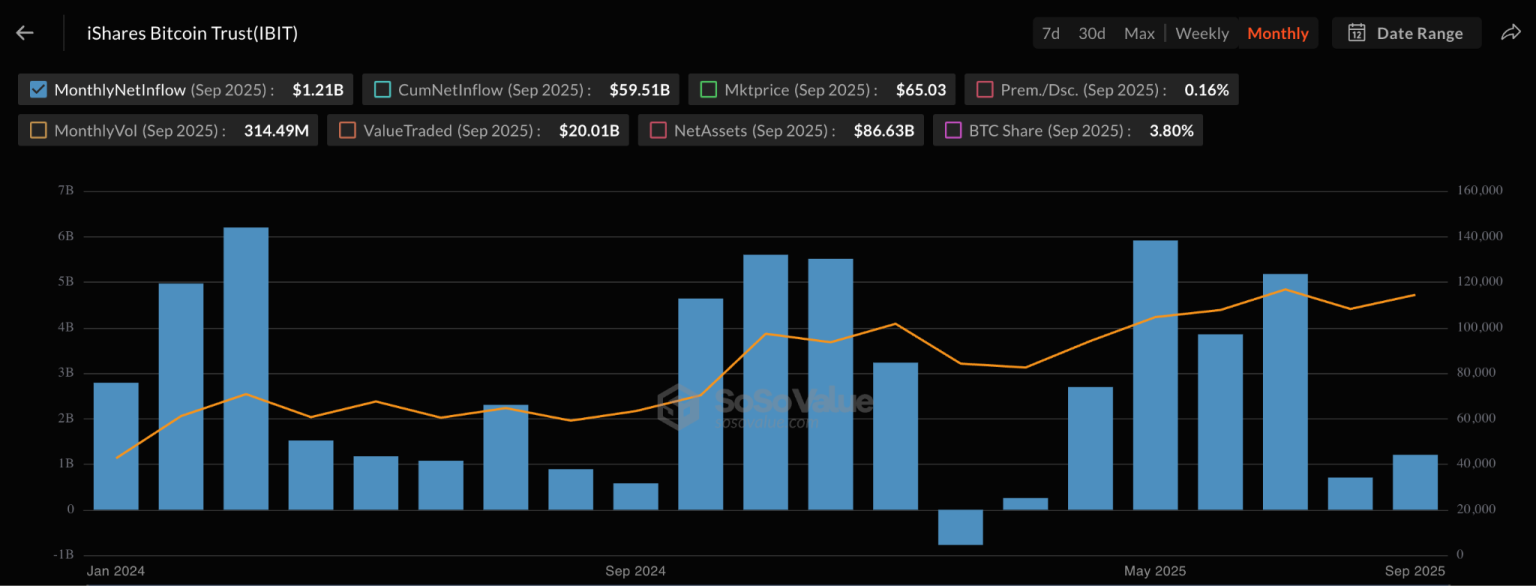Image resolution: width=1536 pixels, height=586 pixels.
Task: Enable the CumNetInflow checkbox
Action: click(x=382, y=90)
